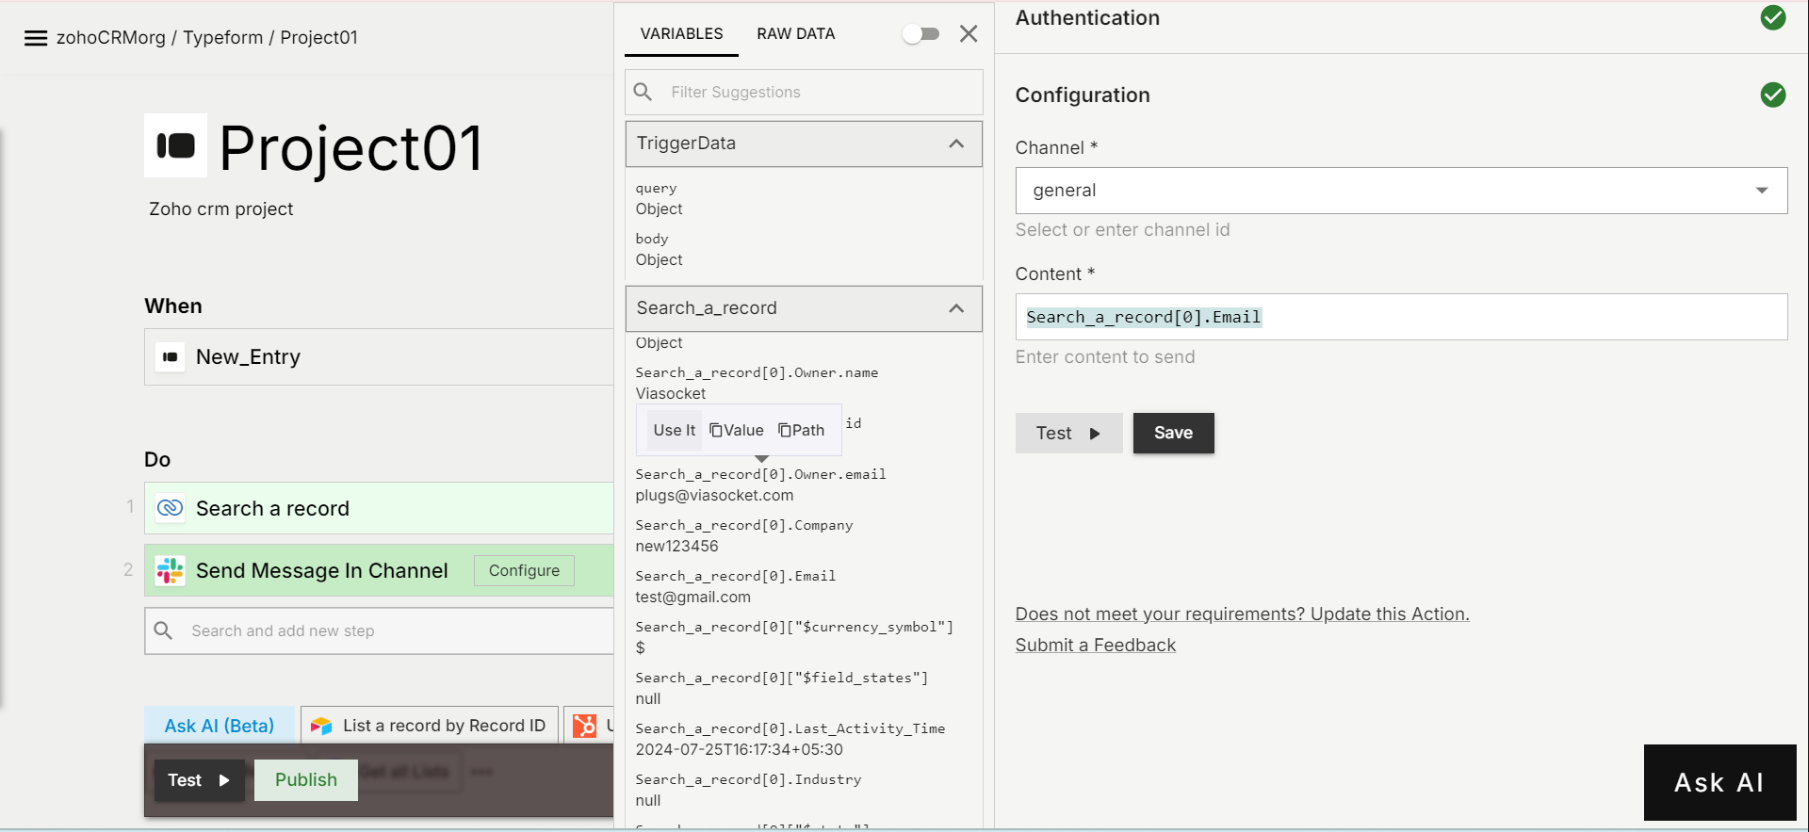Click the Filter Suggestions input

(804, 92)
